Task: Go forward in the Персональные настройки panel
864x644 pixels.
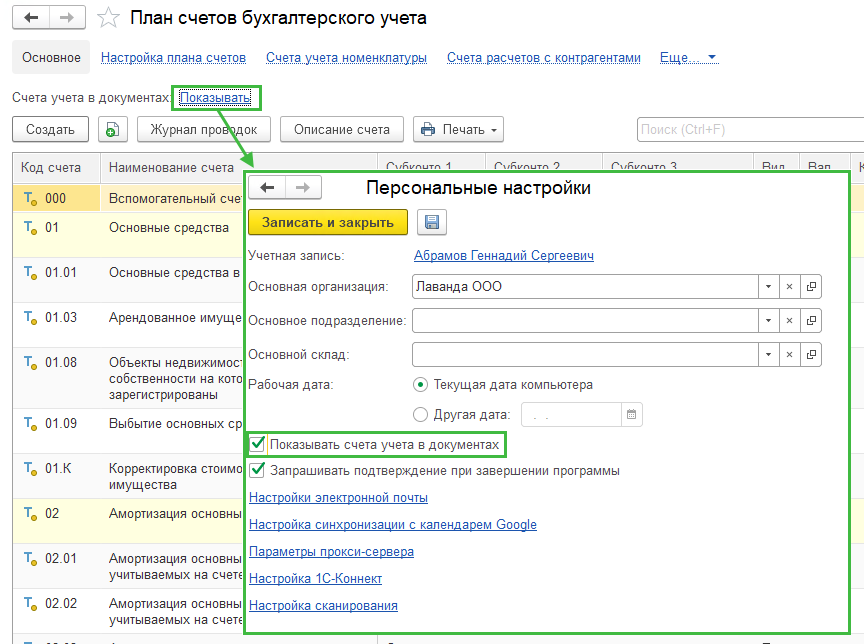Action: tap(303, 188)
